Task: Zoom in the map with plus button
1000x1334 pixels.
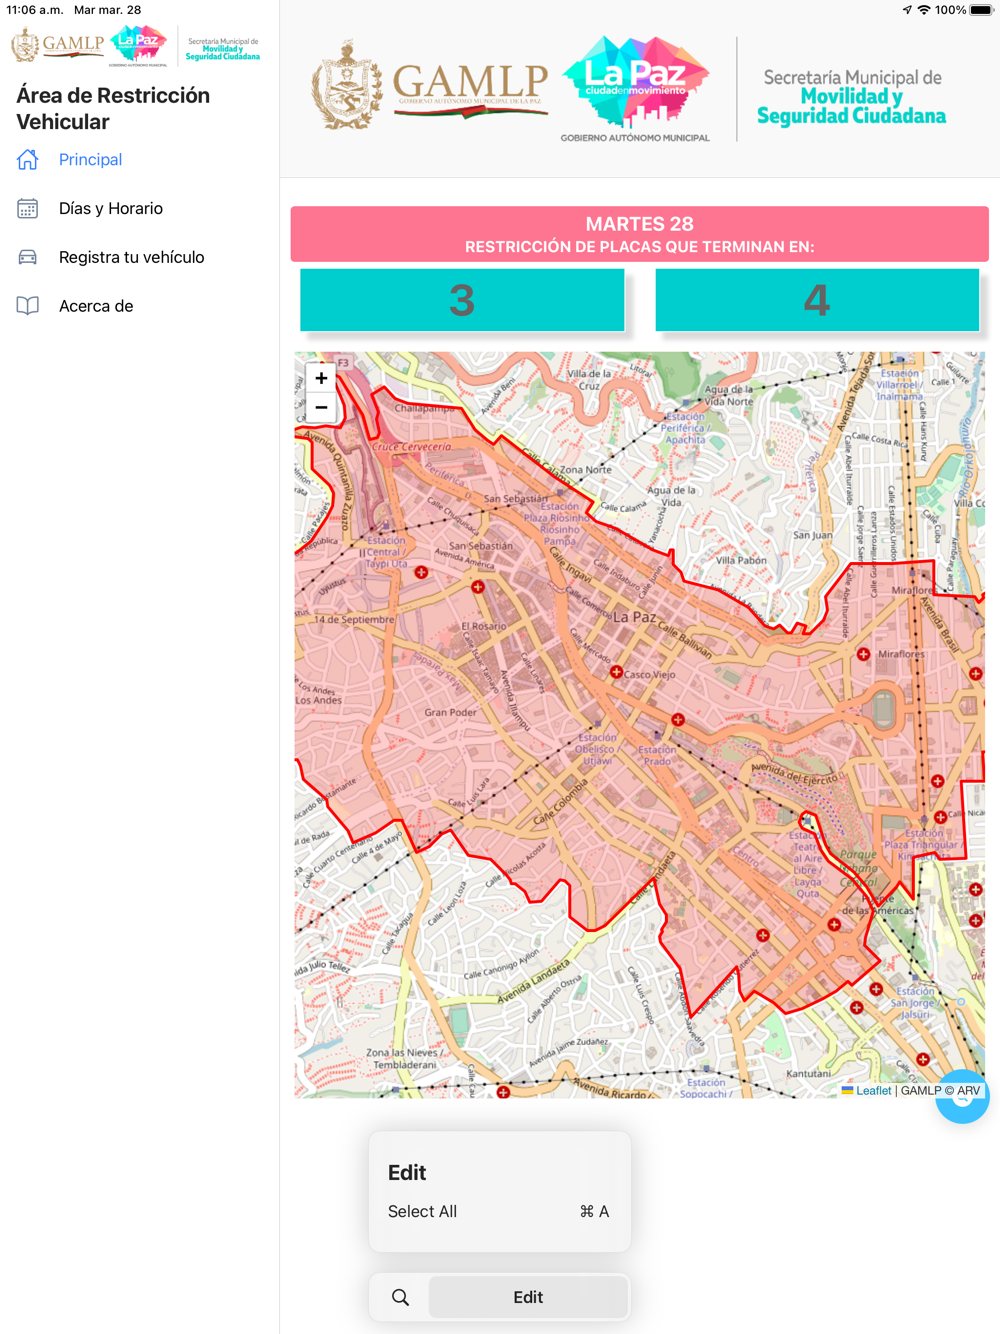Action: point(321,378)
